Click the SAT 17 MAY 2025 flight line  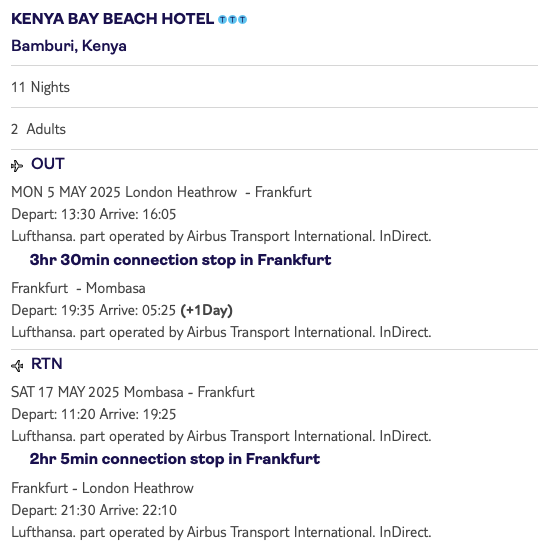click(133, 392)
